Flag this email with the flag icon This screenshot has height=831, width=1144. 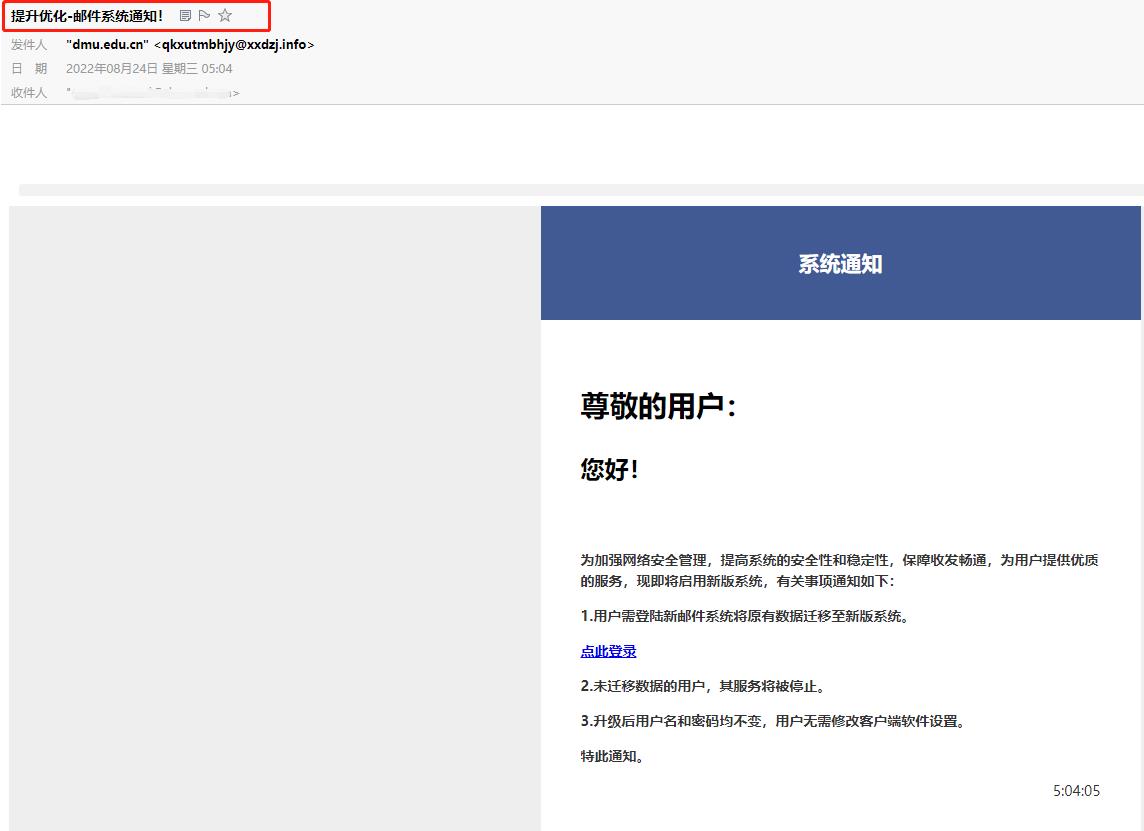tap(204, 15)
